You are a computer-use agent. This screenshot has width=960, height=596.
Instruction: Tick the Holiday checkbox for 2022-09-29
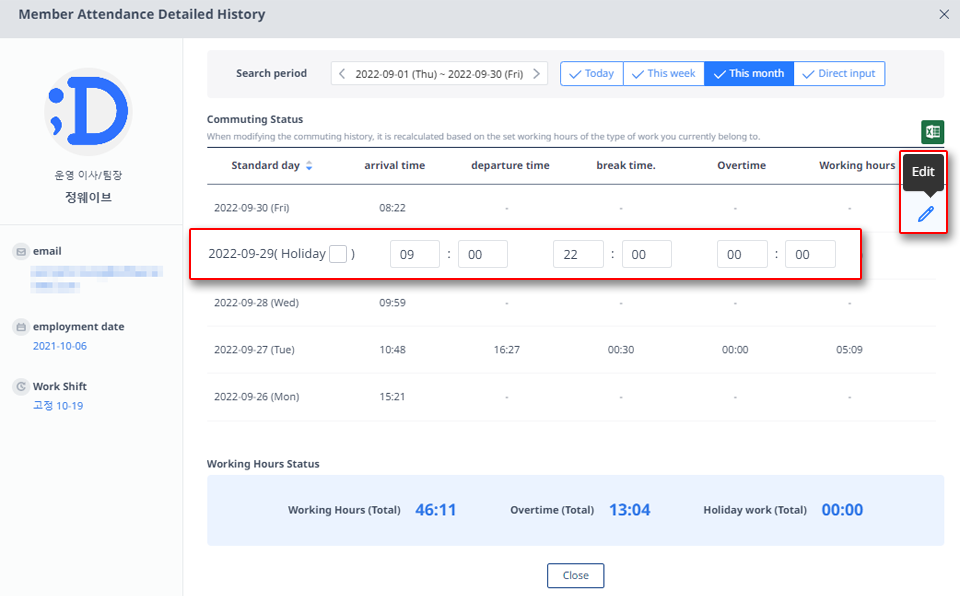[x=338, y=254]
